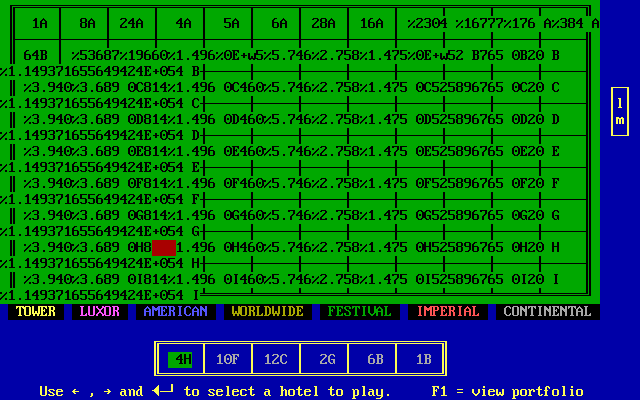Choose the IMPERIAL hotel label
The image size is (640, 400).
(x=448, y=312)
